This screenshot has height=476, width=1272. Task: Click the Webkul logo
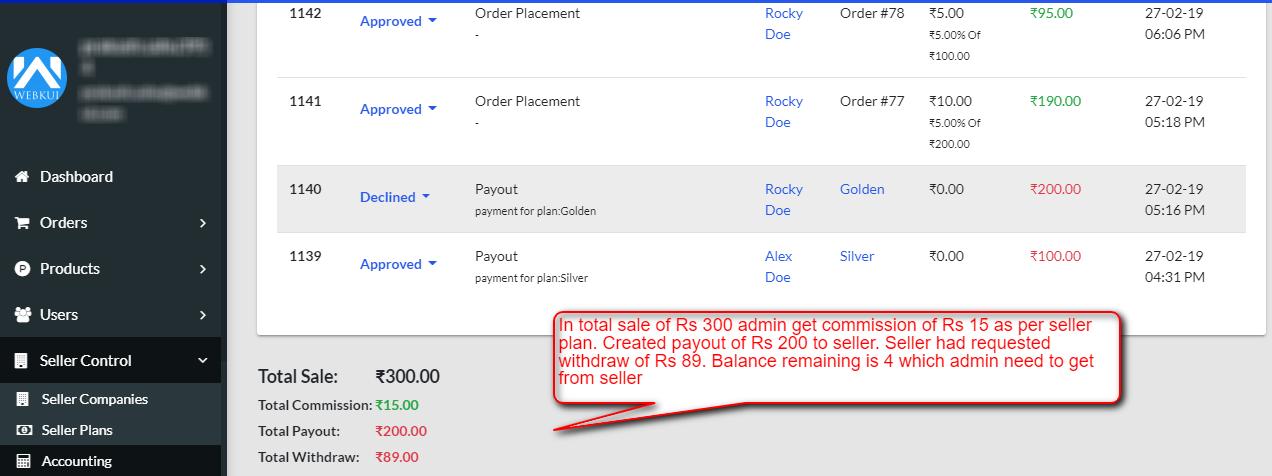36,78
